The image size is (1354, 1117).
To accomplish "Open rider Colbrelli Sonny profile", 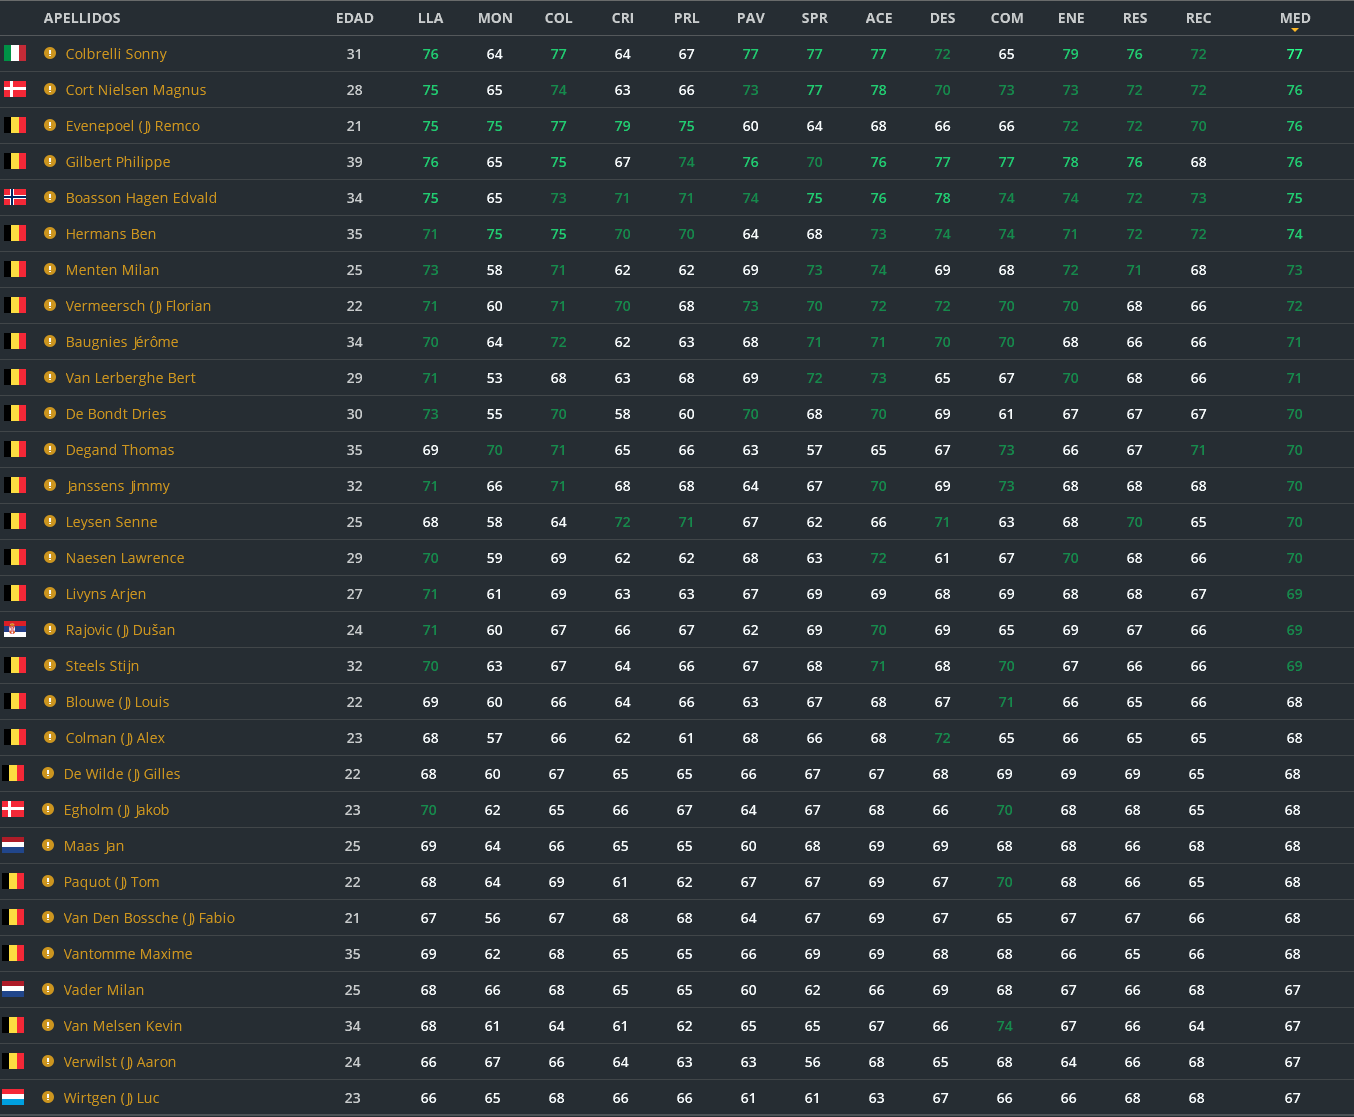I will point(116,54).
